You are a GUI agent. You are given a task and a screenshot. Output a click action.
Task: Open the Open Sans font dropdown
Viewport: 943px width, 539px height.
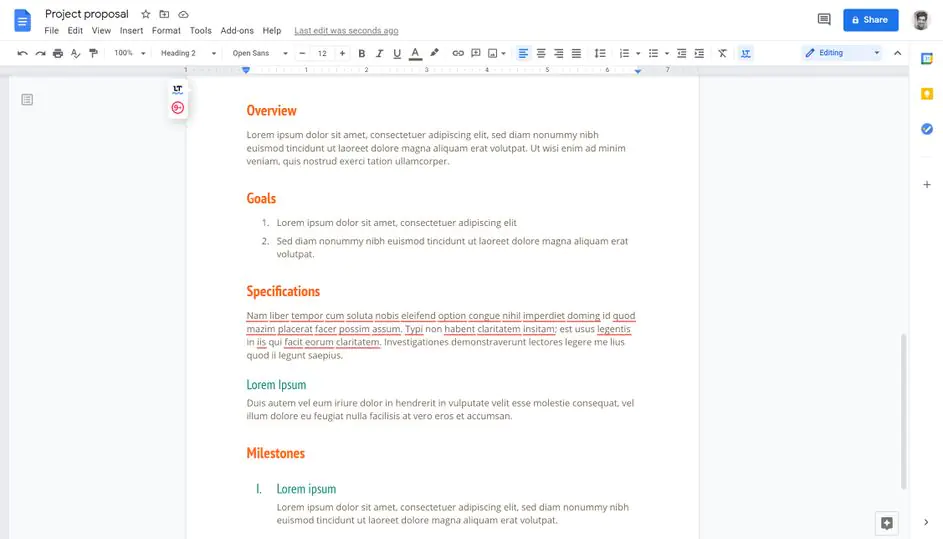(260, 54)
